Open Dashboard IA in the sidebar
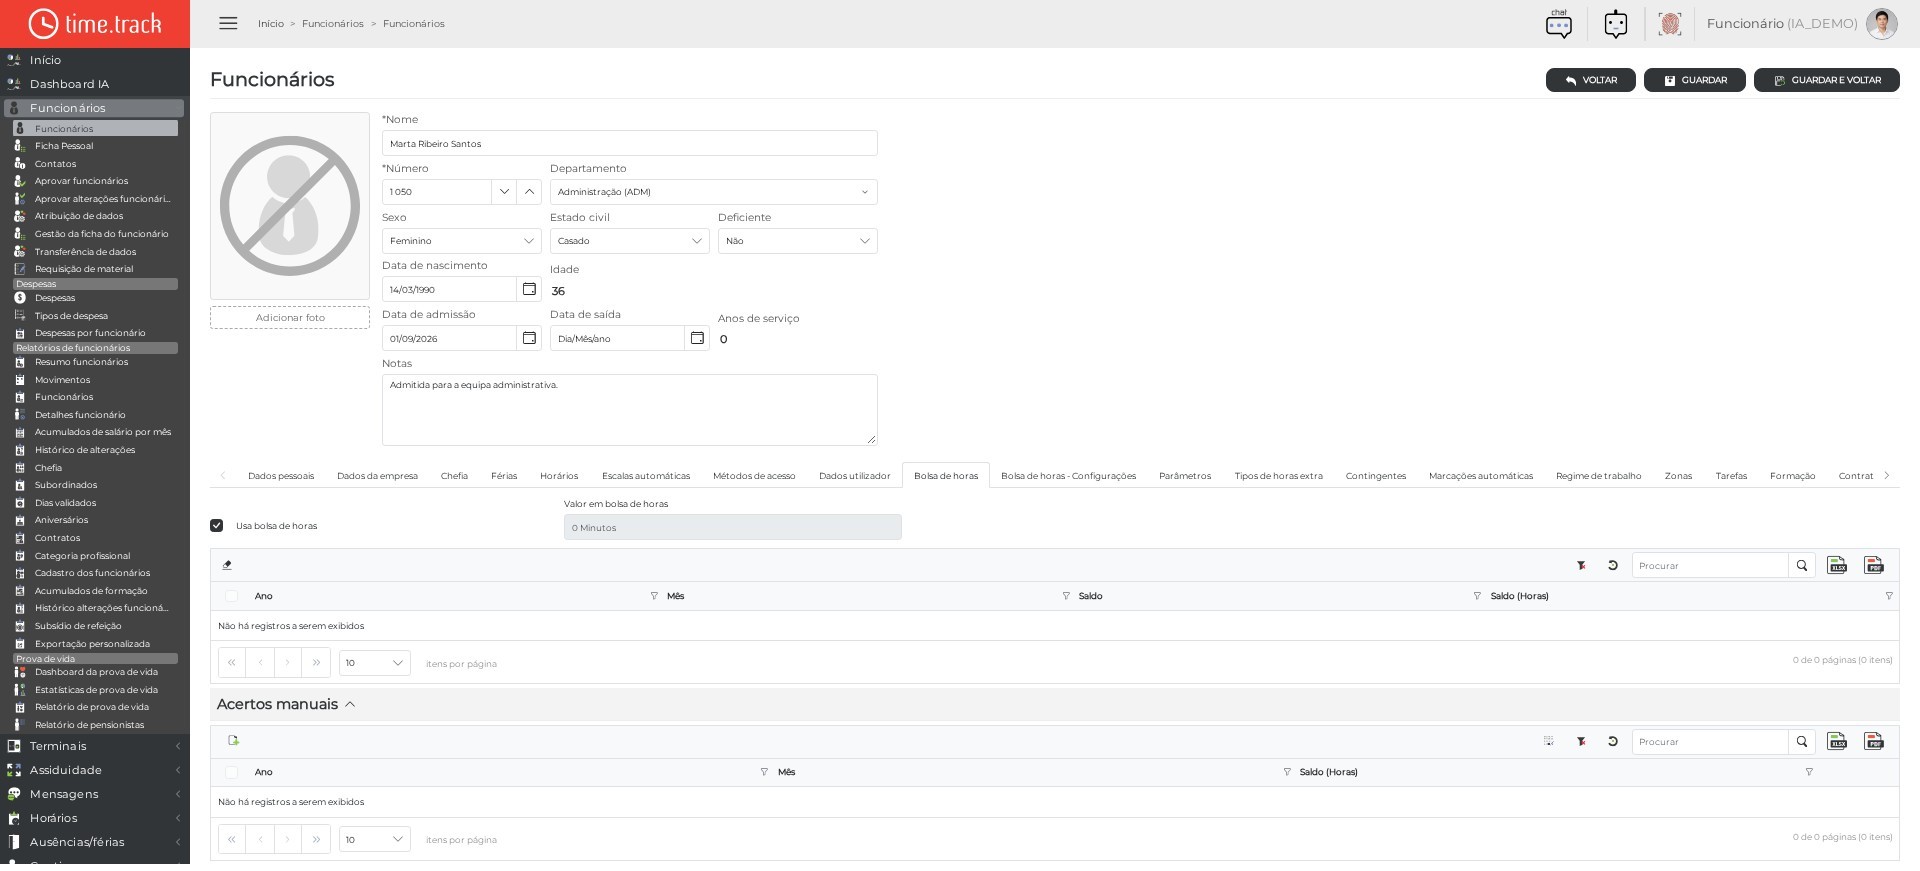 (95, 84)
